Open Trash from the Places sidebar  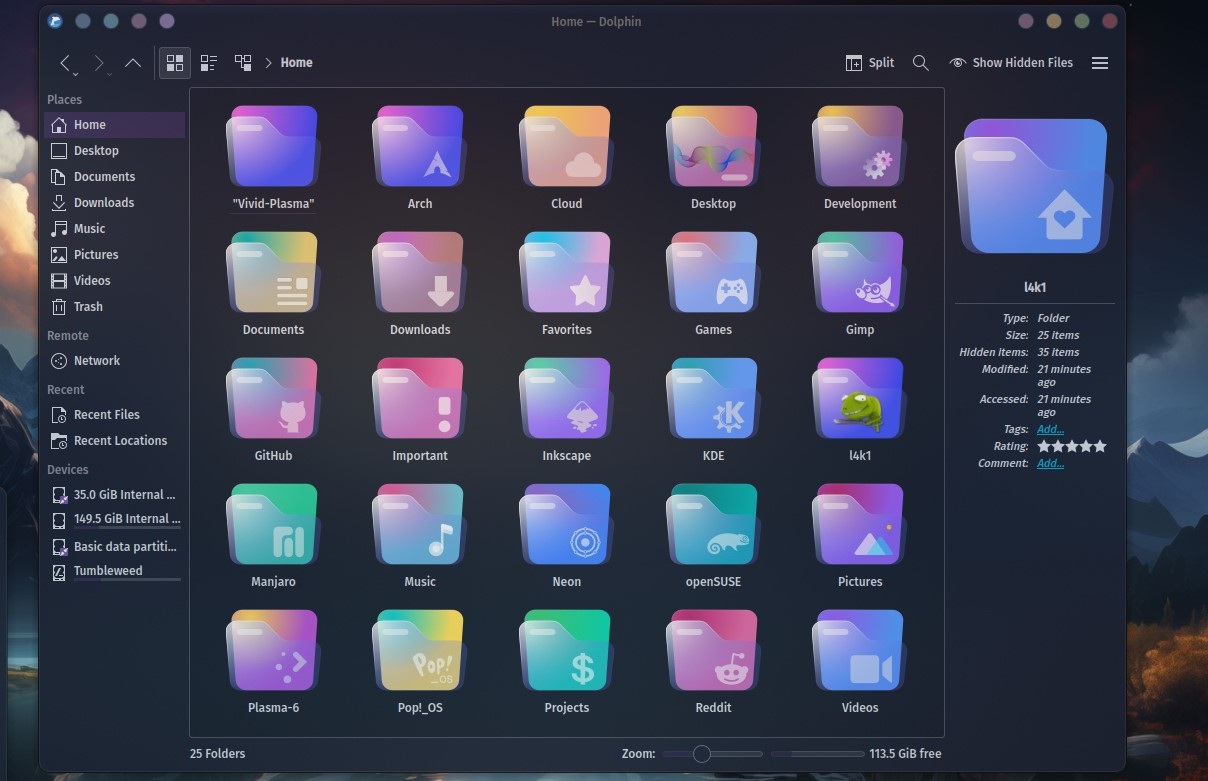point(89,306)
